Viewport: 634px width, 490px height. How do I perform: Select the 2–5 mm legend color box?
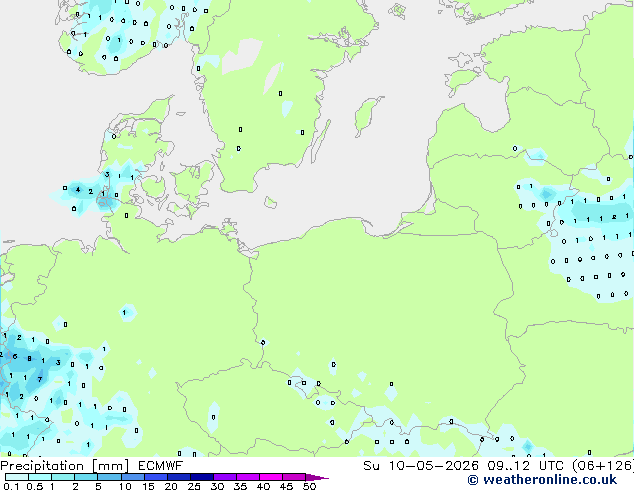(x=86, y=477)
